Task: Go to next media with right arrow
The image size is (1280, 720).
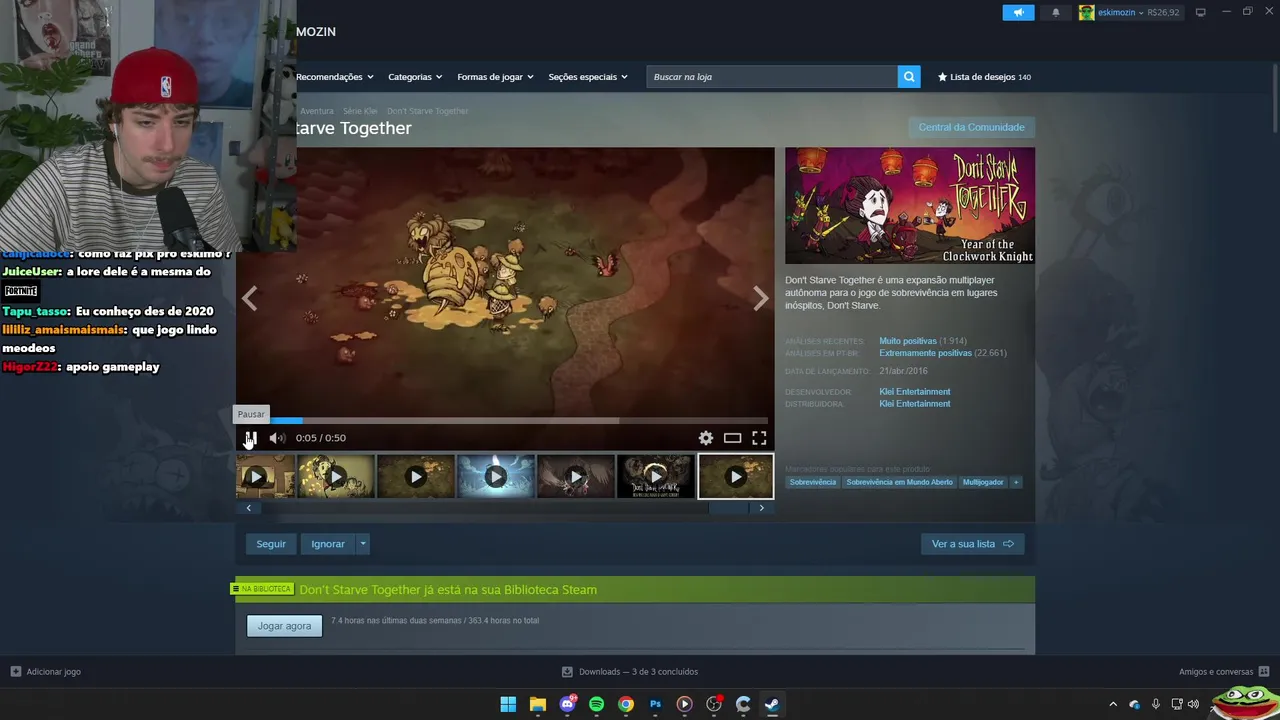Action: pyautogui.click(x=761, y=298)
